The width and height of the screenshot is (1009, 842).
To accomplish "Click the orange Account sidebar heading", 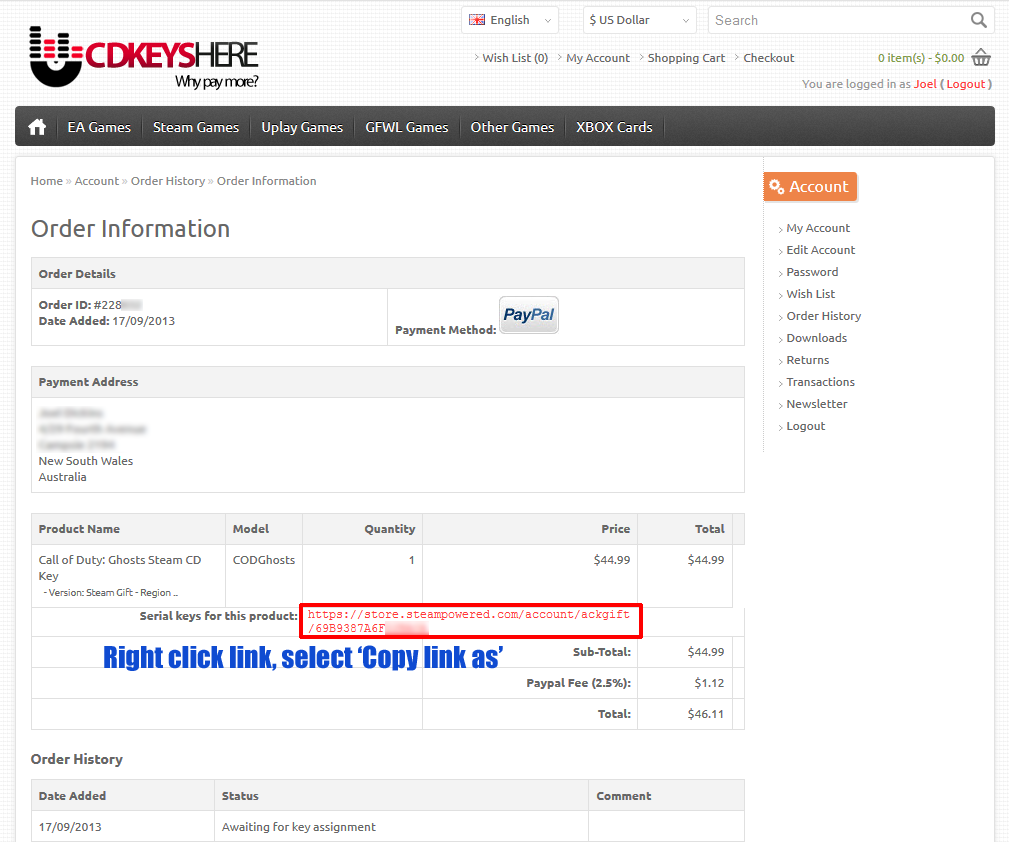I will (810, 187).
